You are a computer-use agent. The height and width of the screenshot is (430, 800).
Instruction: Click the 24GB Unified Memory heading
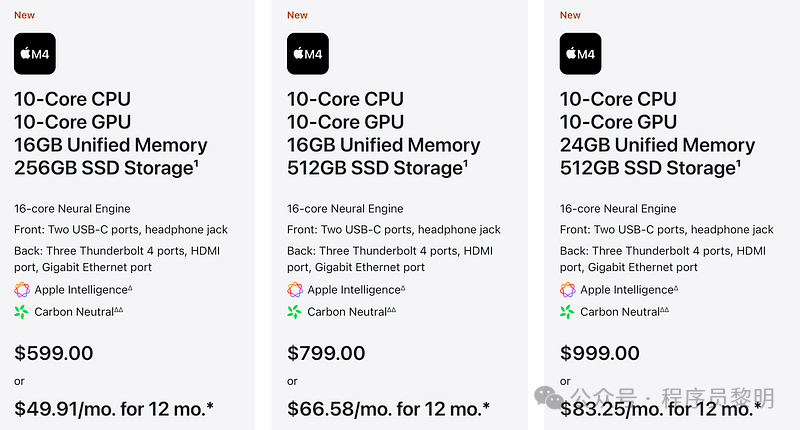(657, 145)
